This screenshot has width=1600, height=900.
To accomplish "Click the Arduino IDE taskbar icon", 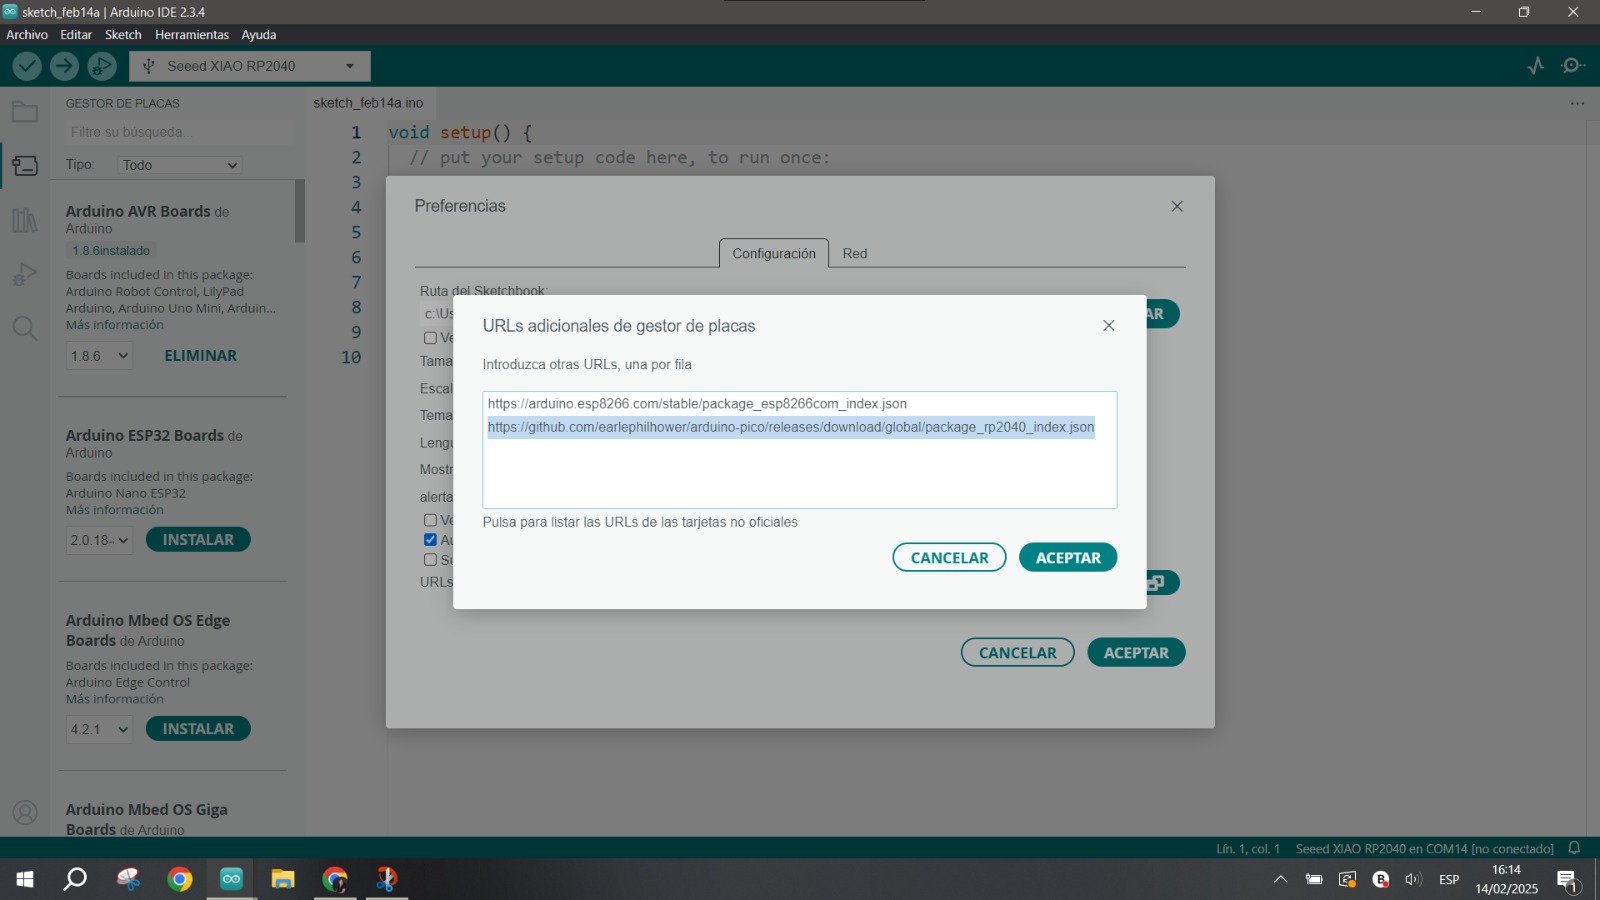I will pos(231,879).
